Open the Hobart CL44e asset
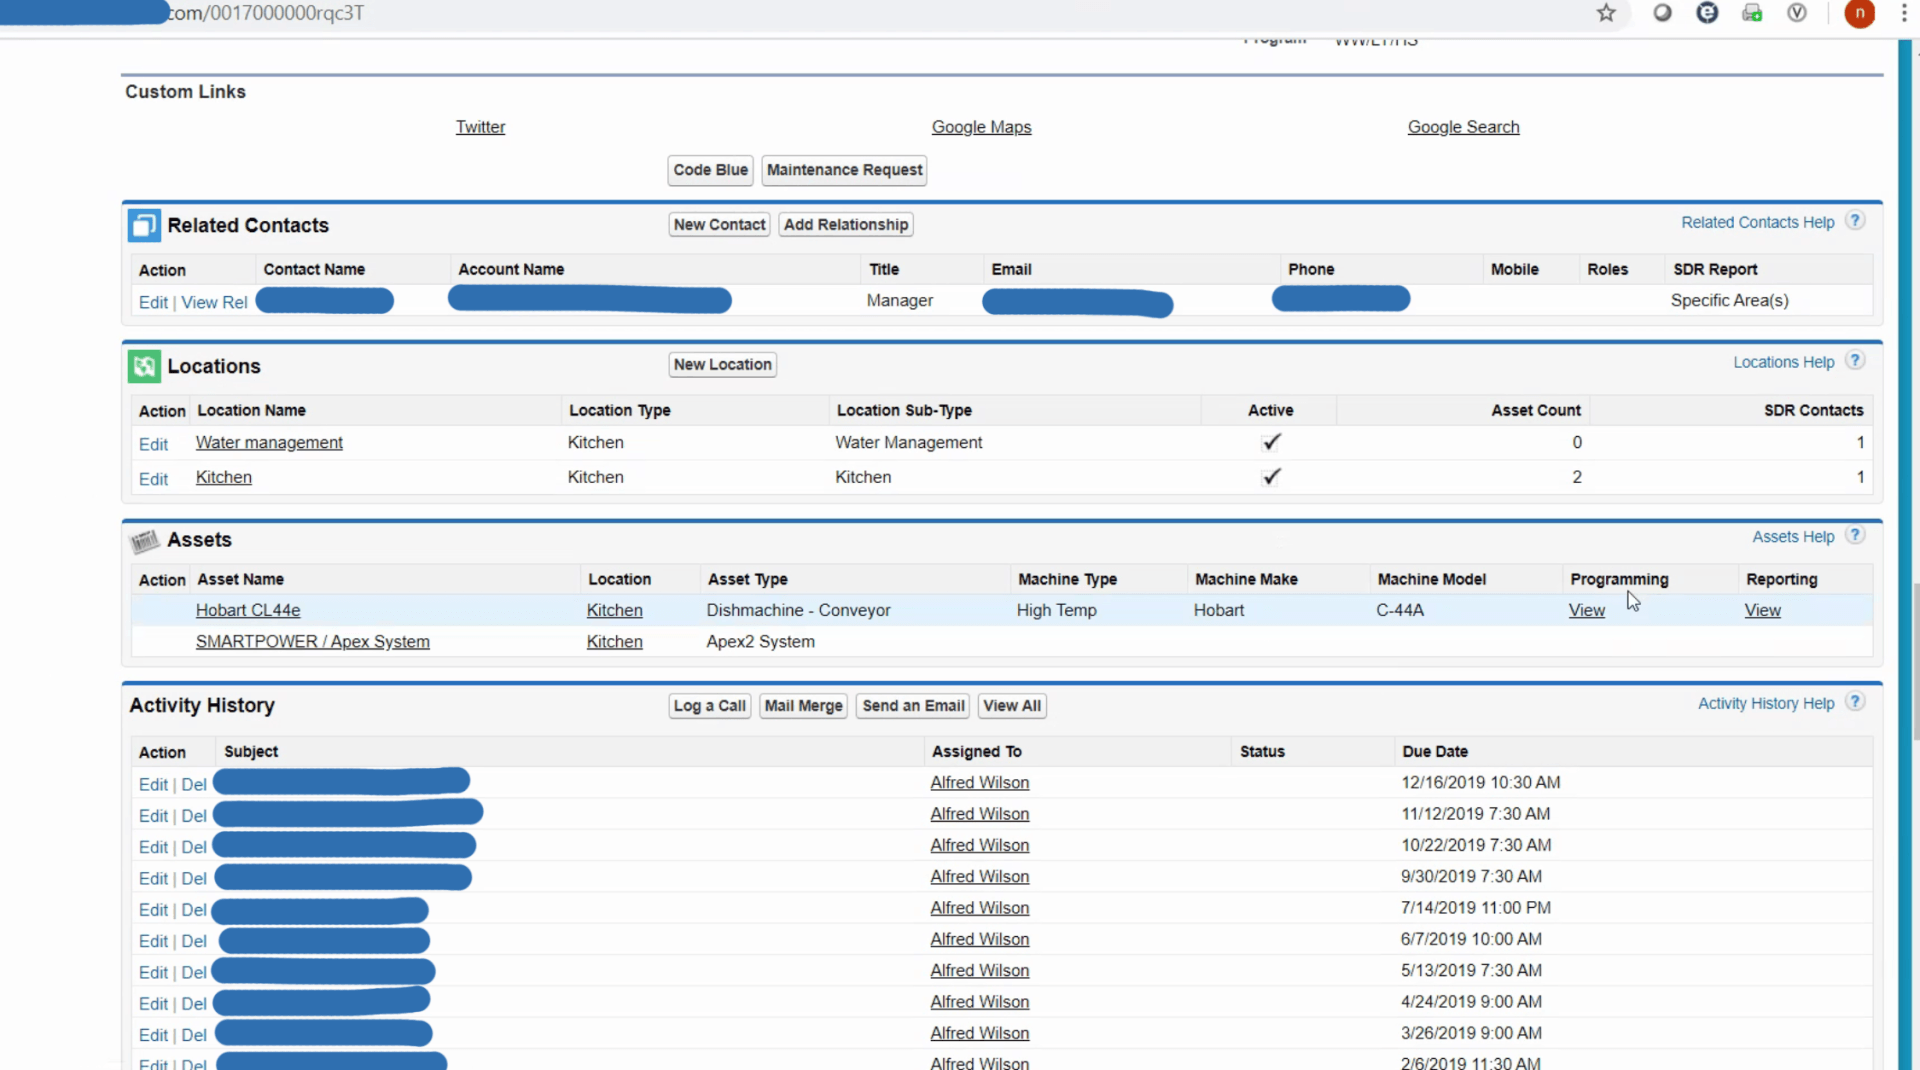The image size is (1920, 1070). [x=248, y=610]
